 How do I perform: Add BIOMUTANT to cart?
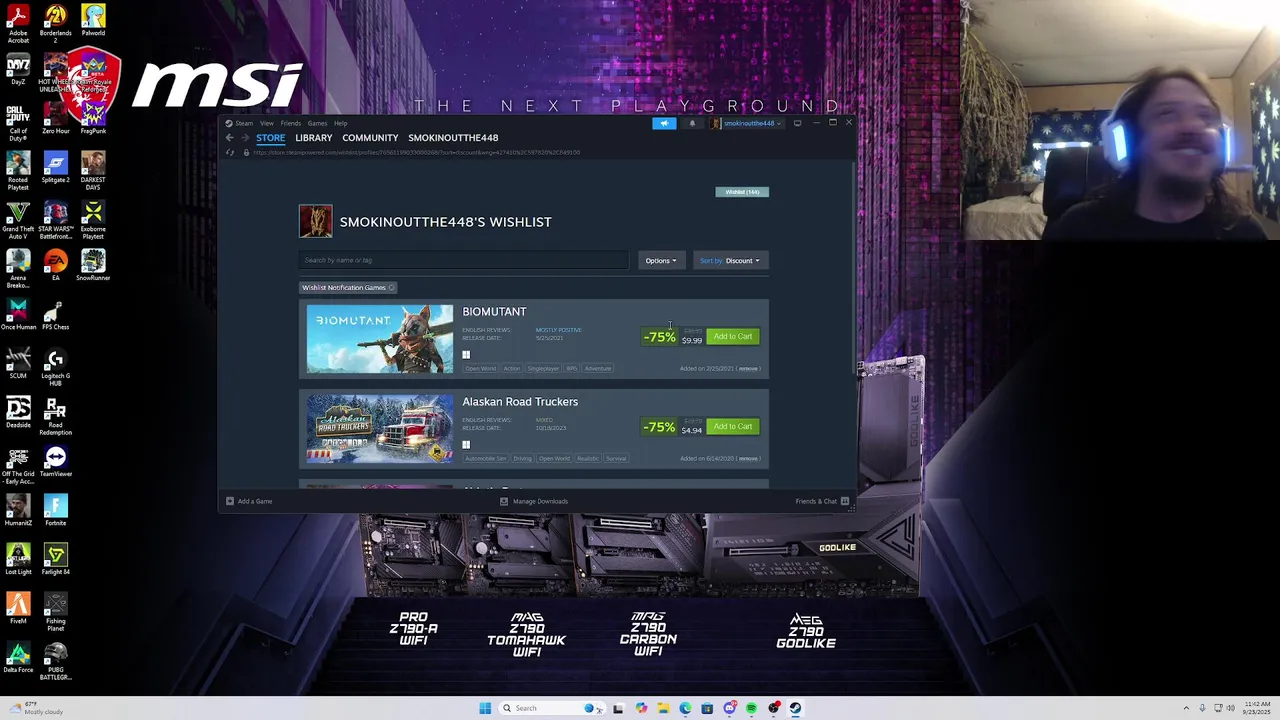point(733,337)
